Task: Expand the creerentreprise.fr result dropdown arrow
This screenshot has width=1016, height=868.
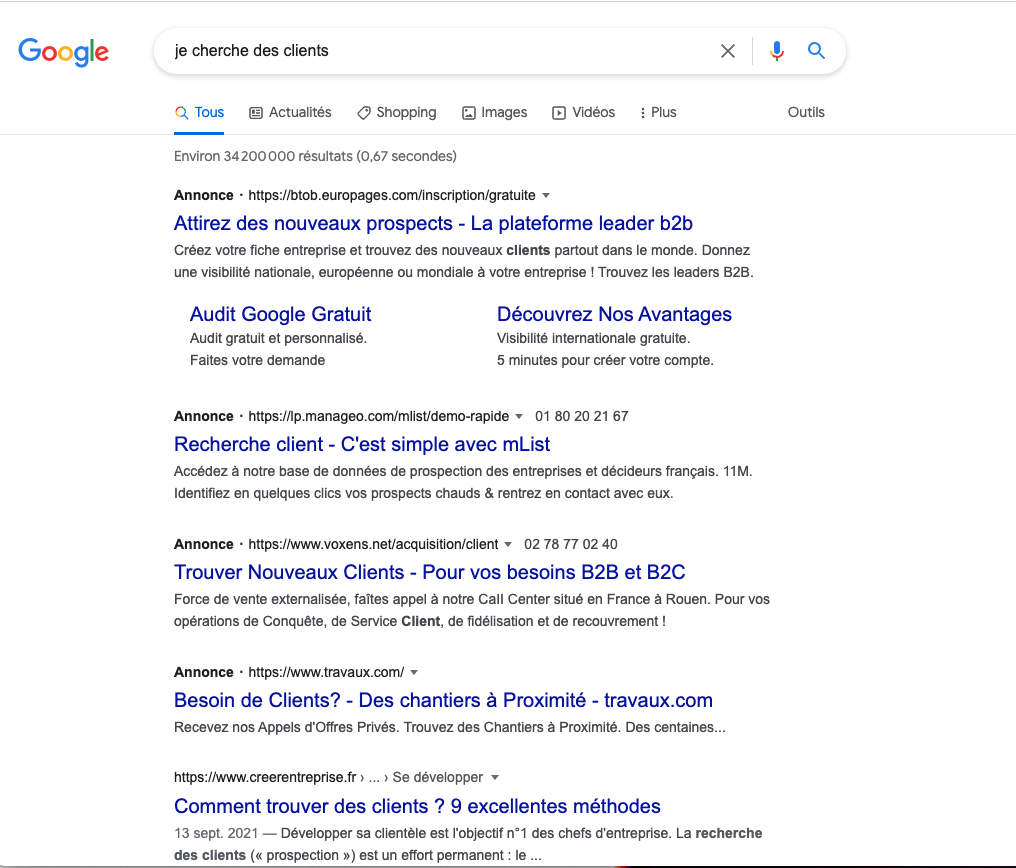Action: pos(495,778)
